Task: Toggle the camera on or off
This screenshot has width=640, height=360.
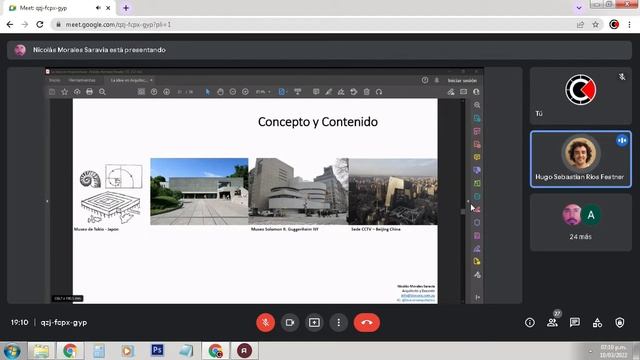Action: click(x=290, y=322)
